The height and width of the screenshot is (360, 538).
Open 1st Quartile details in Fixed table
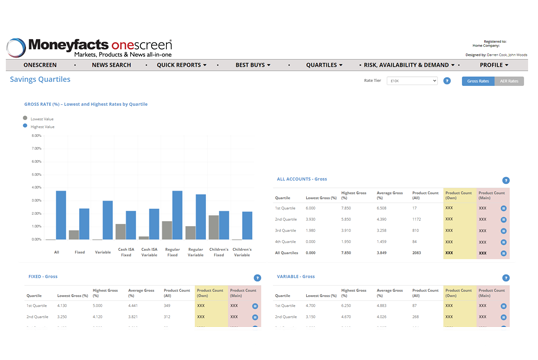pos(255,306)
